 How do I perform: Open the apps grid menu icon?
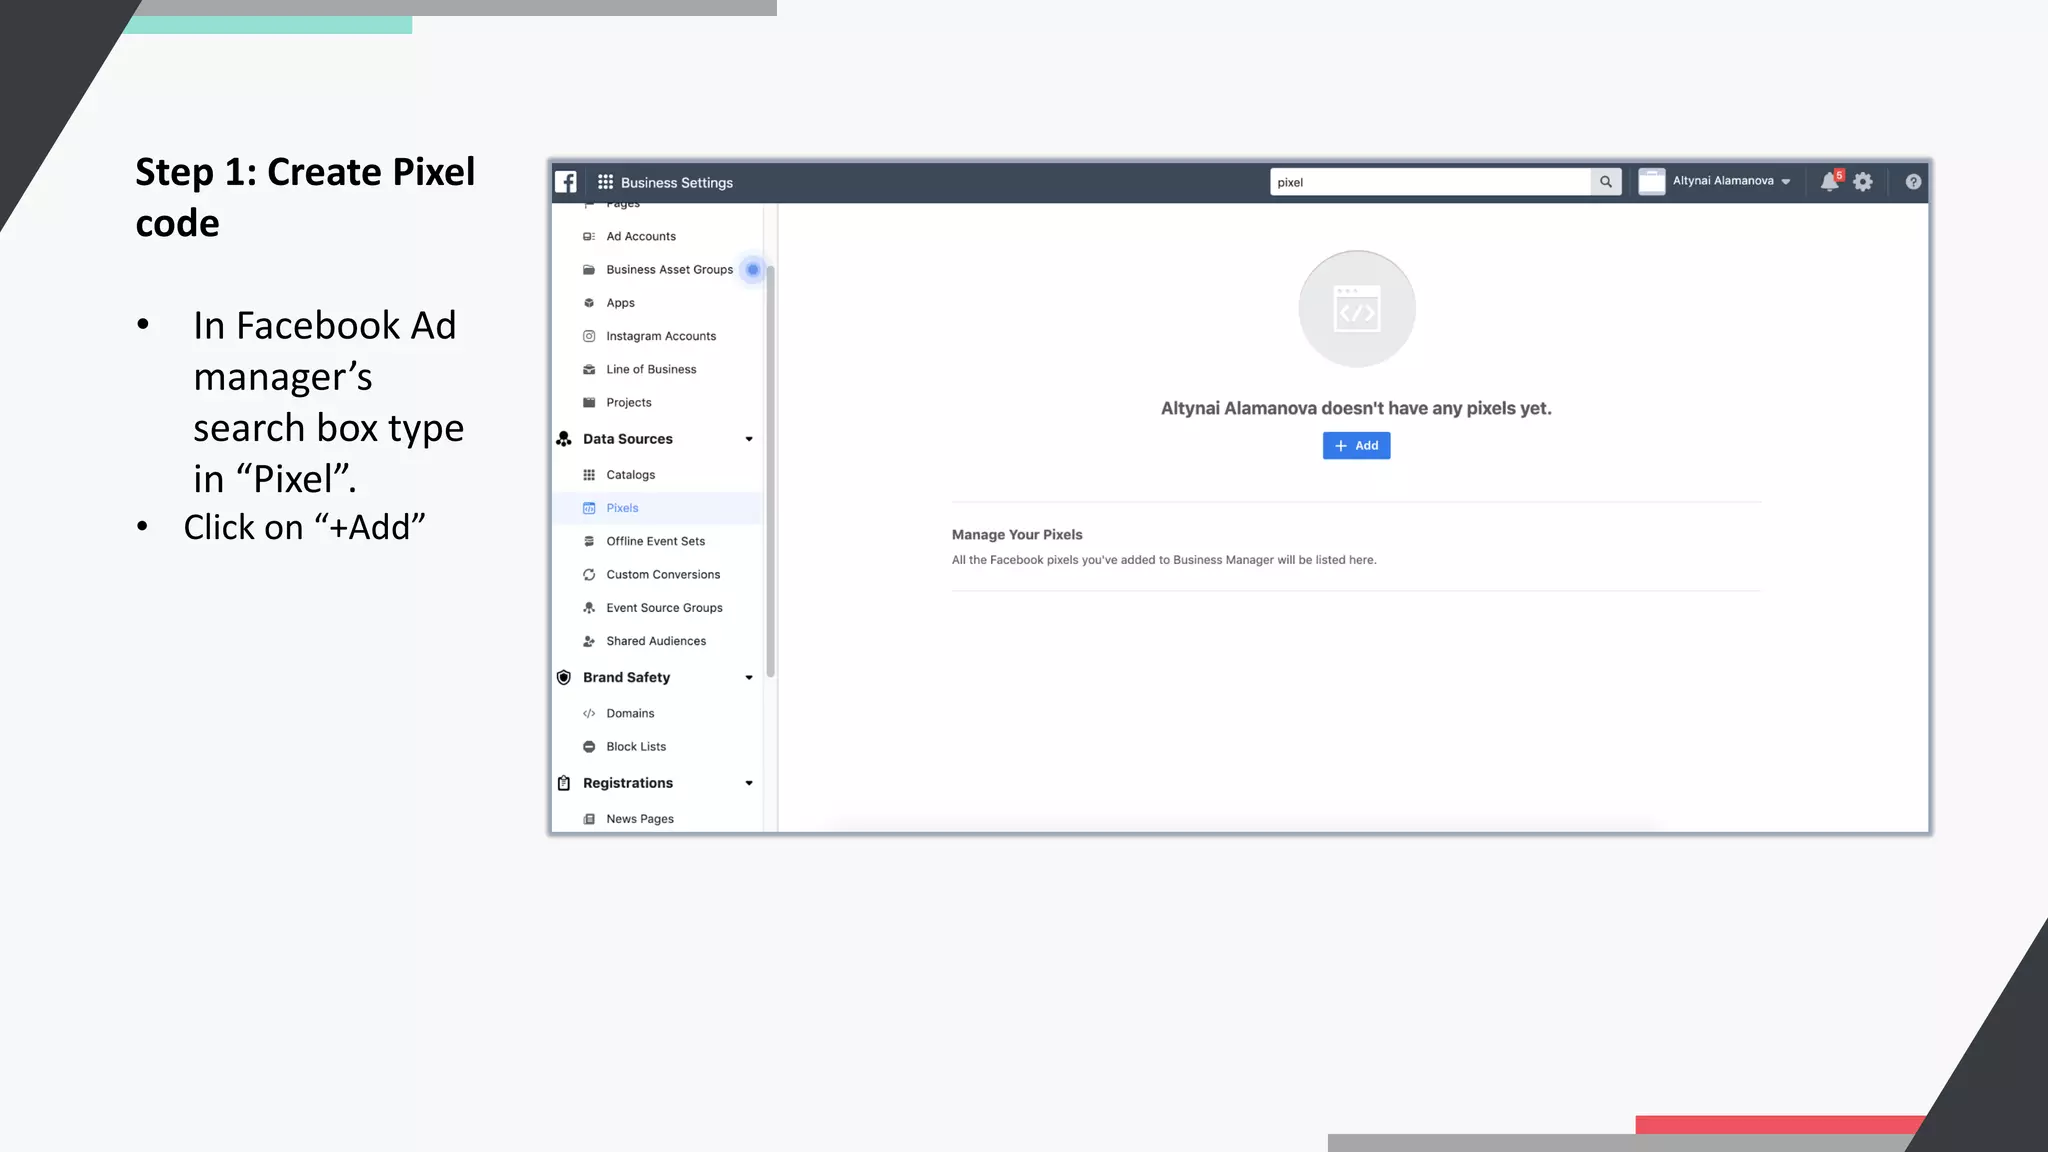(605, 182)
